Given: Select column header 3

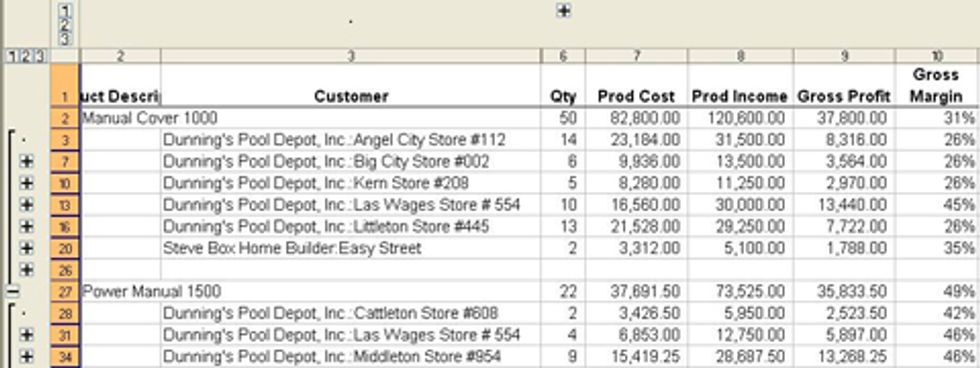Looking at the screenshot, I should [x=351, y=56].
